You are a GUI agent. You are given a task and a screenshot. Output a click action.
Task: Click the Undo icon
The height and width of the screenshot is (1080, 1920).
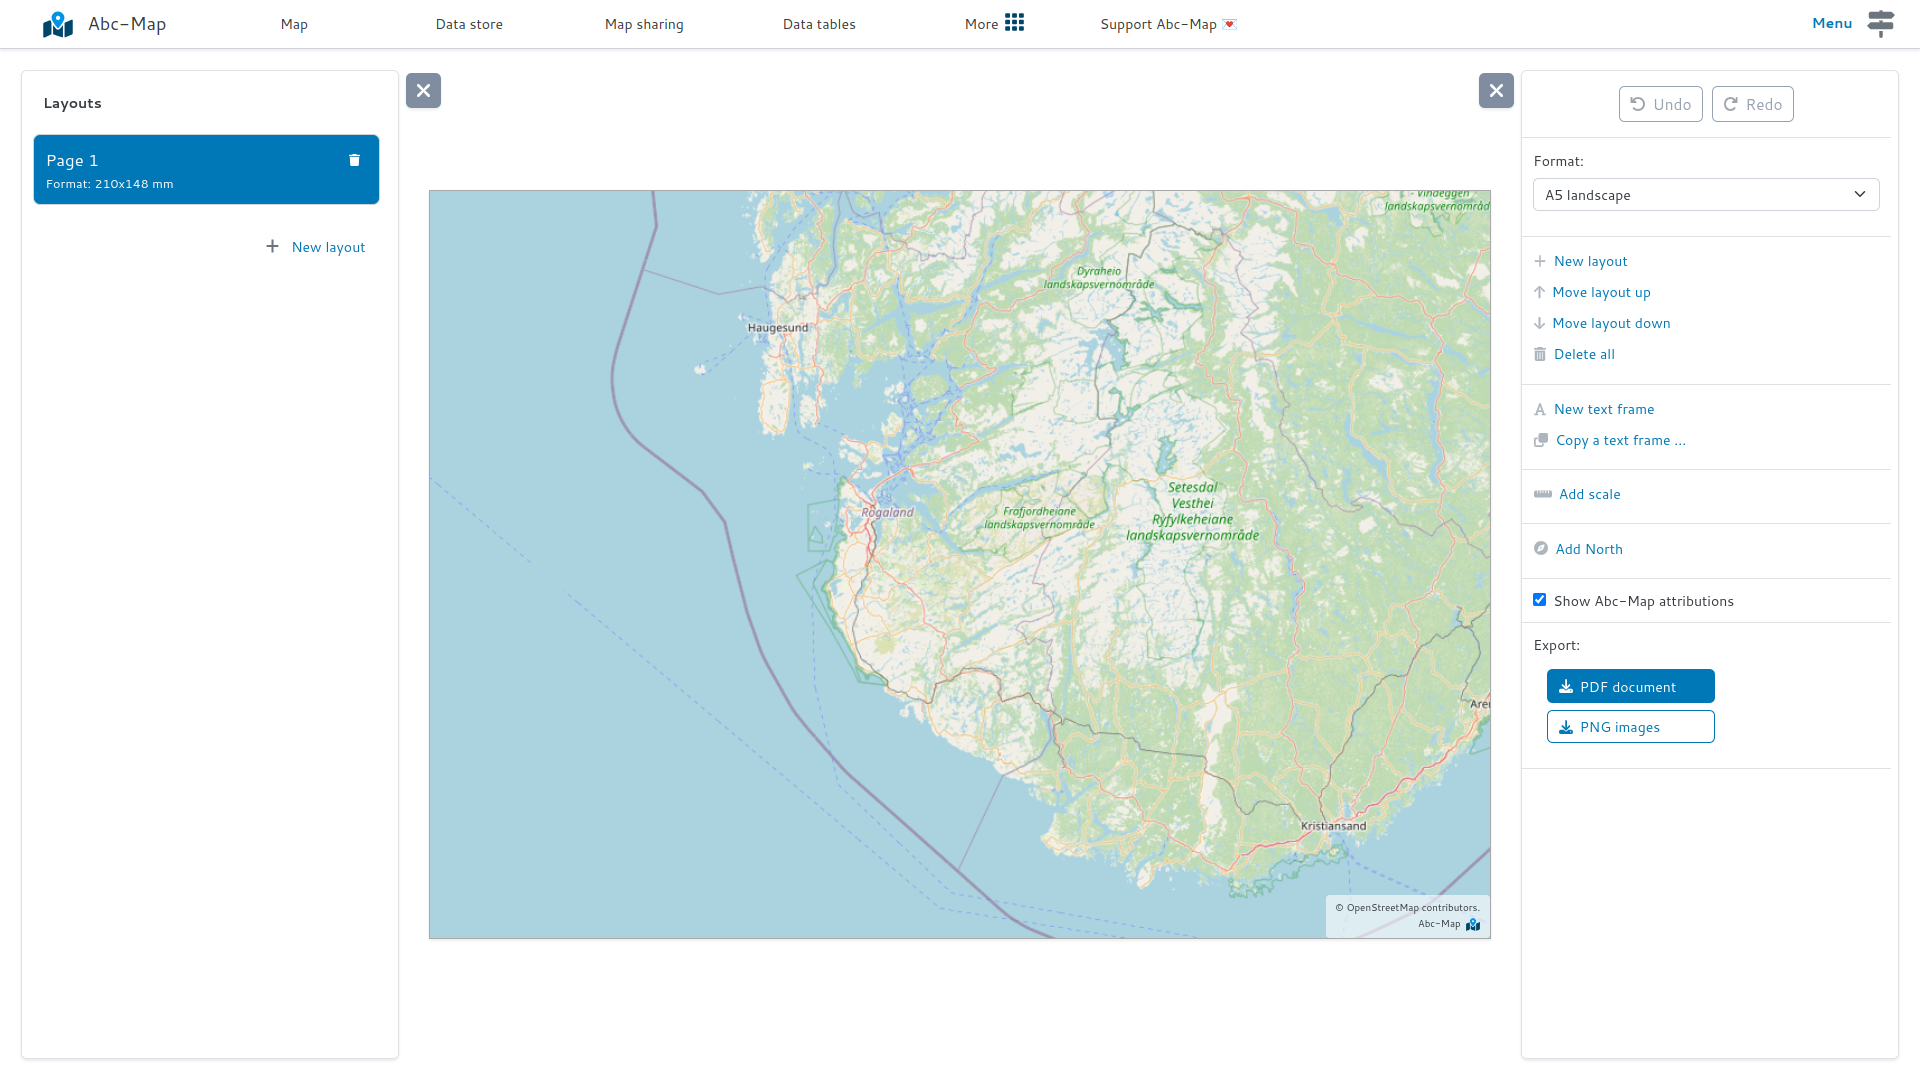coord(1636,103)
